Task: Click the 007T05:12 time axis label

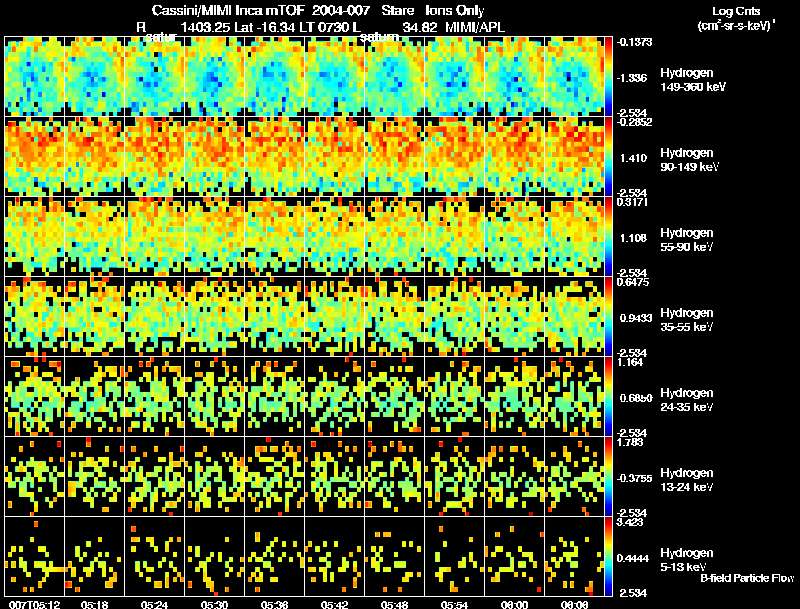Action: point(35,605)
